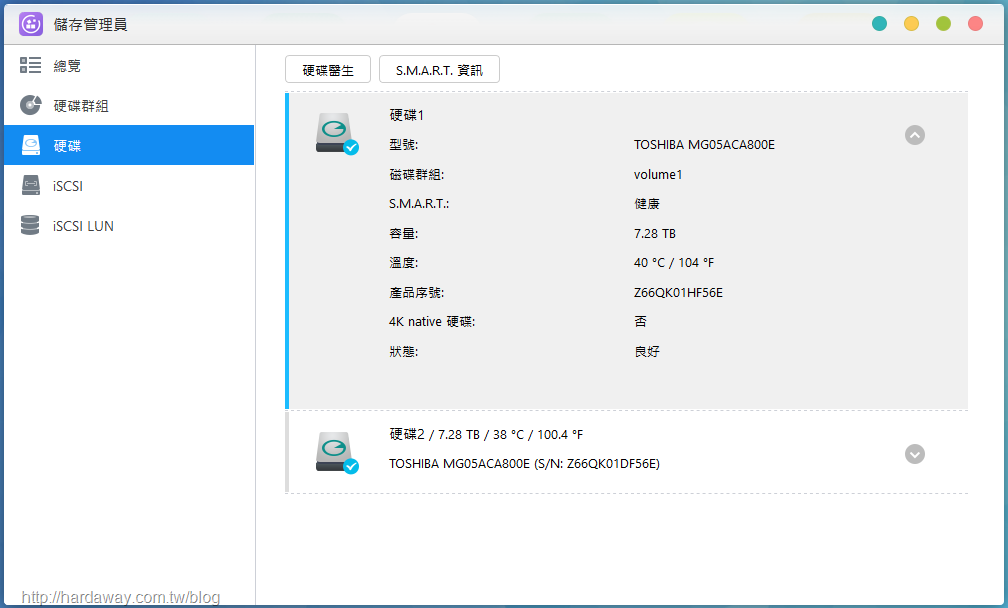Click the S.M.A.R.T.: label in 硬碟1 details
This screenshot has width=1008, height=608.
coord(419,204)
